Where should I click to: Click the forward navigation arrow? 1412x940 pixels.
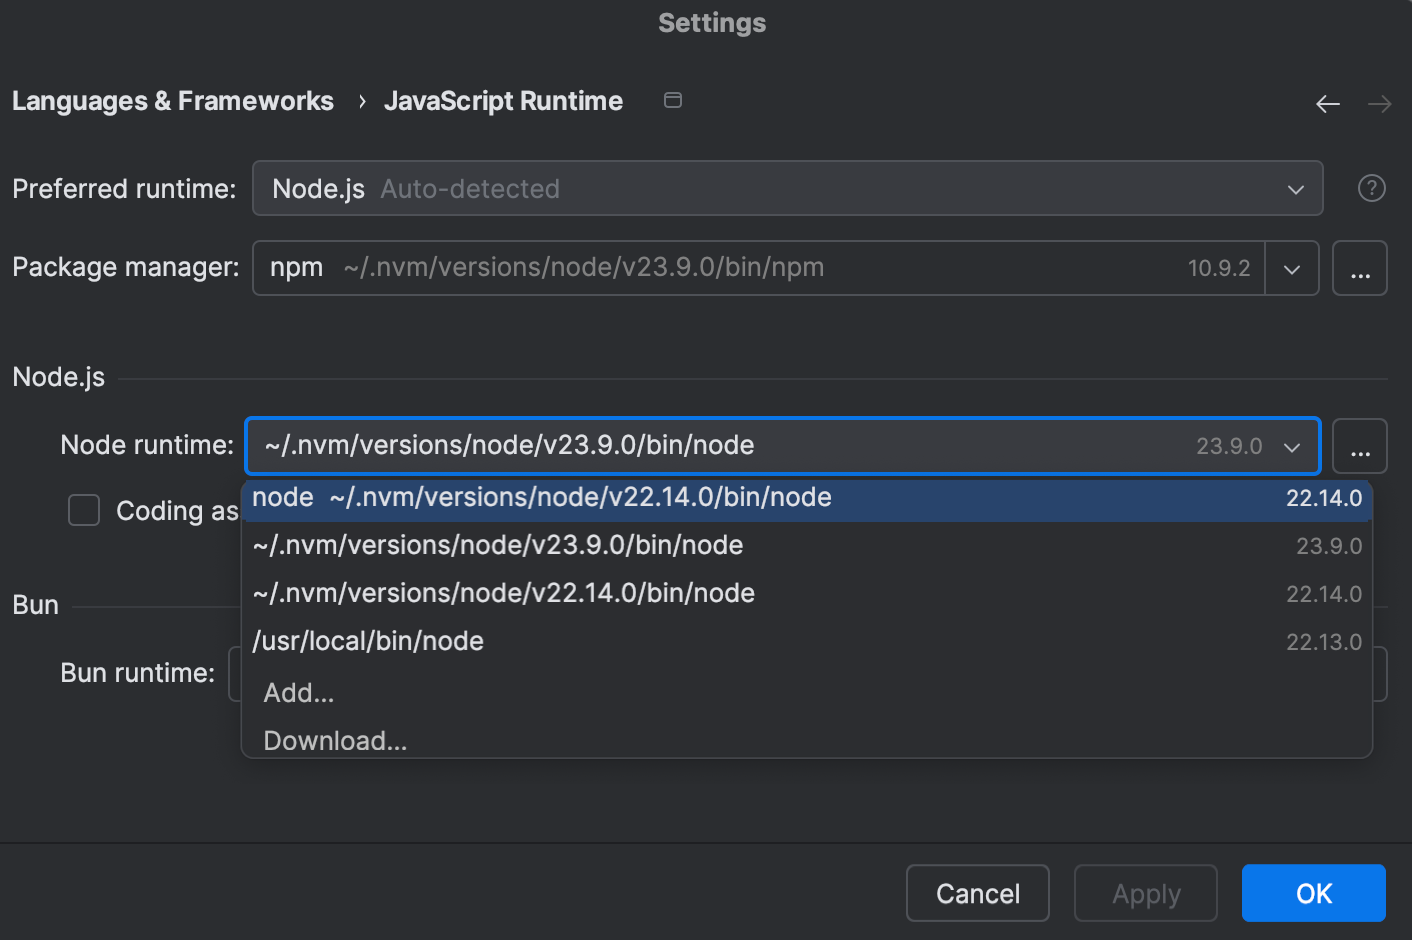pos(1380,103)
